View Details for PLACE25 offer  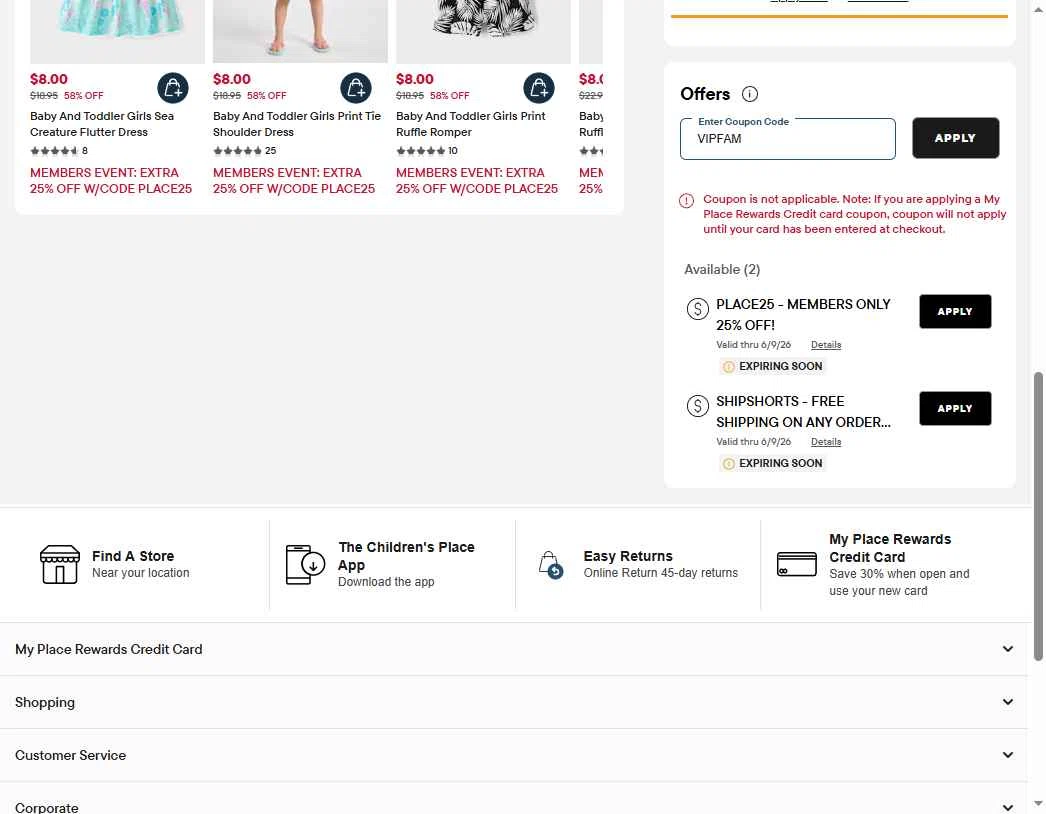[826, 345]
